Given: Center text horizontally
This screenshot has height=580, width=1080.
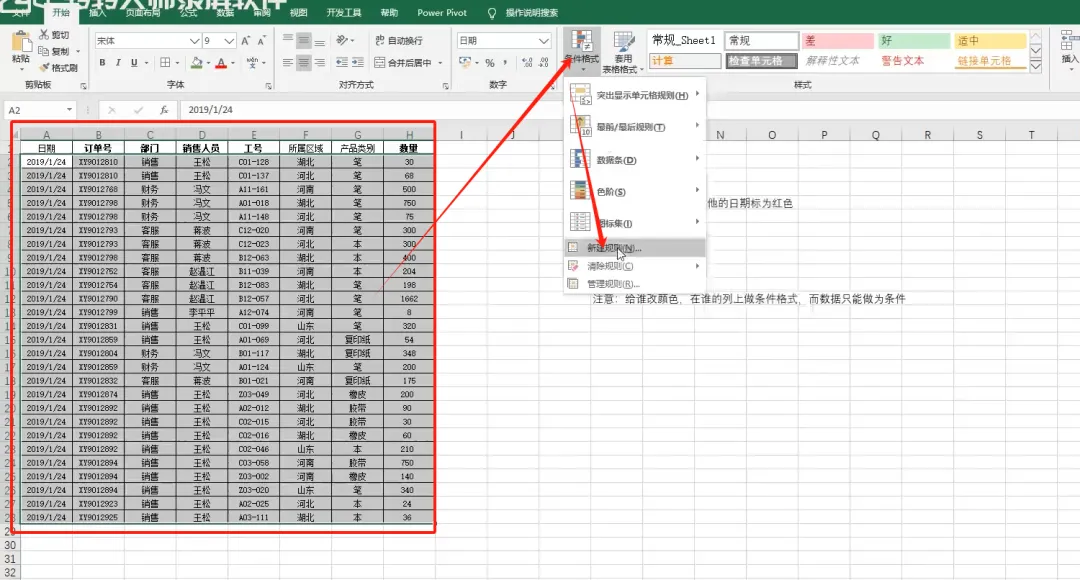Looking at the screenshot, I should tap(304, 63).
